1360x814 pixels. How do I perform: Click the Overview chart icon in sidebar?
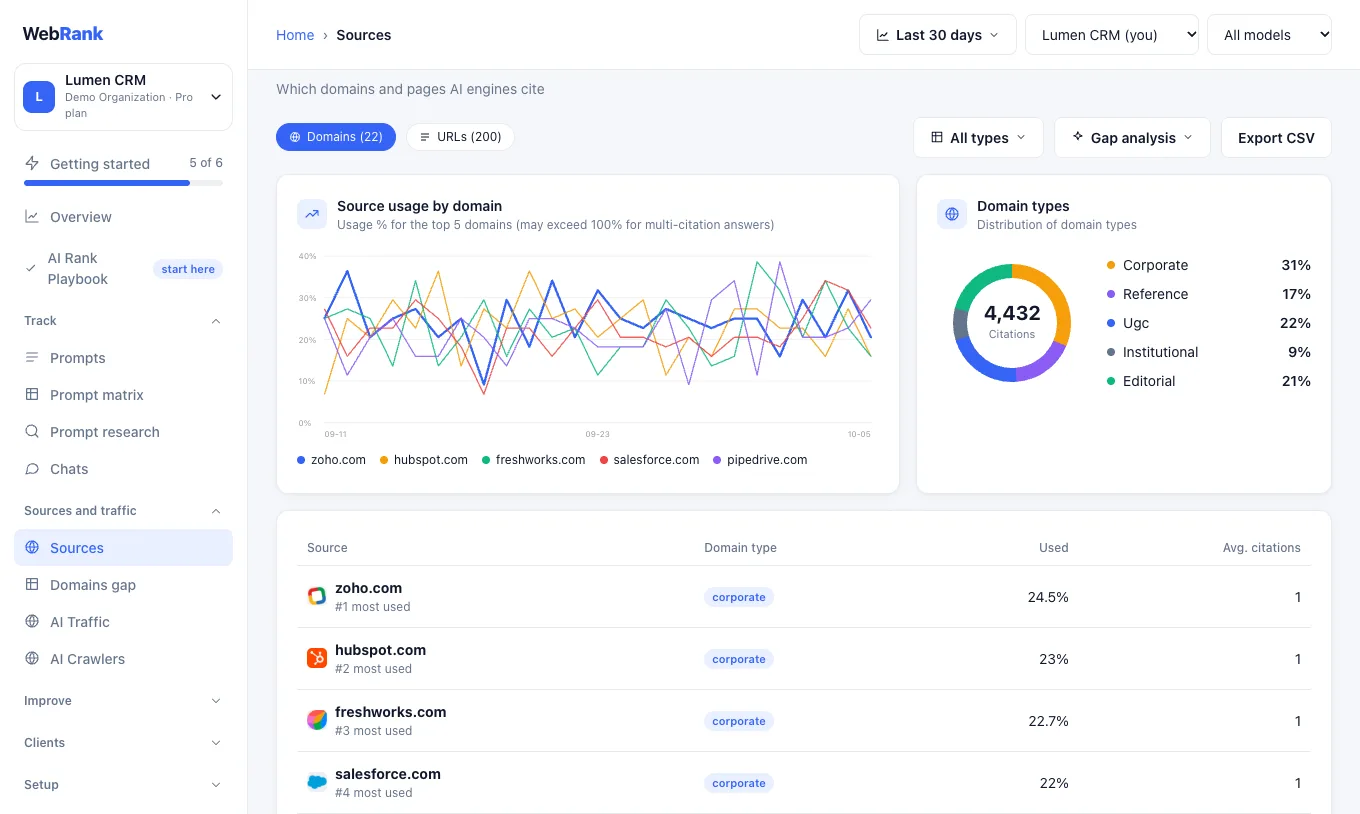click(32, 217)
